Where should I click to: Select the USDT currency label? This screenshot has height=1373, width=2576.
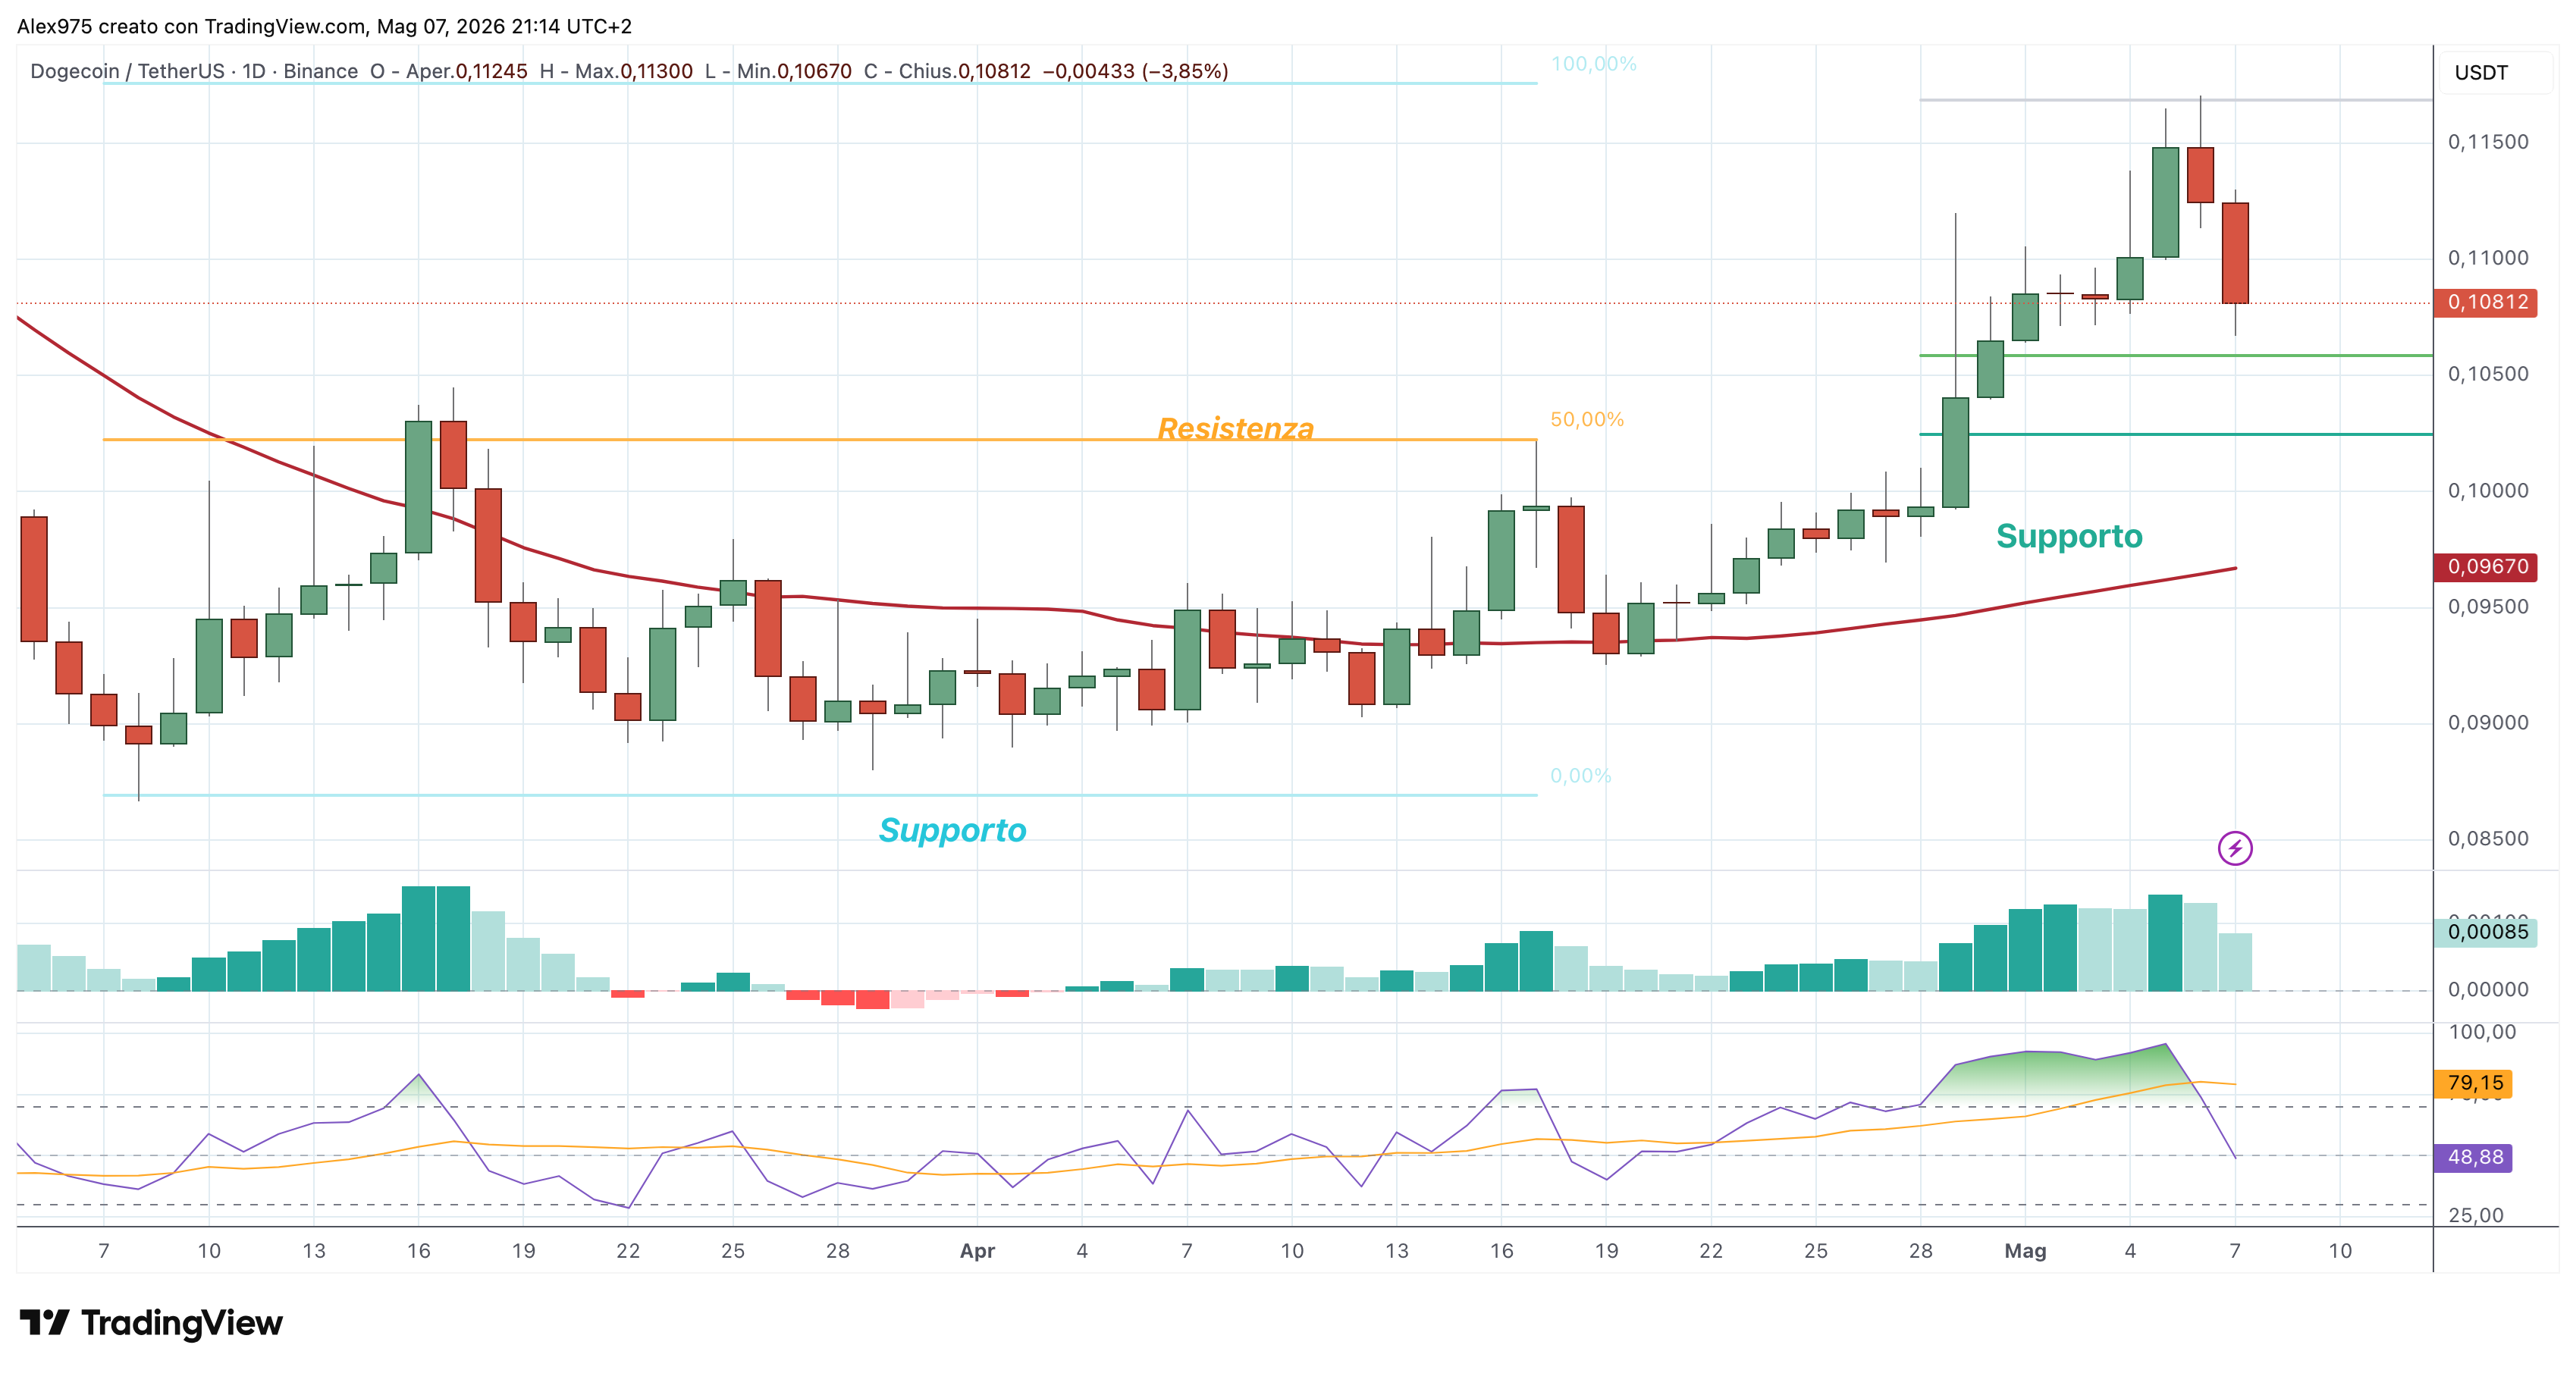pos(2481,73)
